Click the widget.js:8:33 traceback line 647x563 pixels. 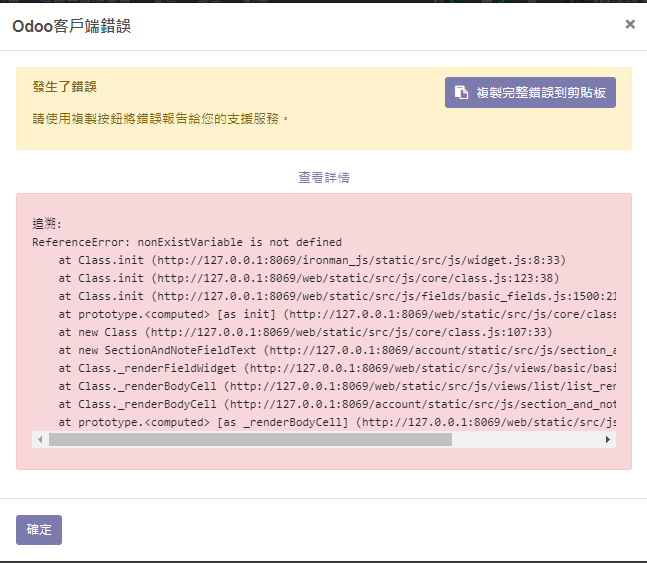(312, 260)
